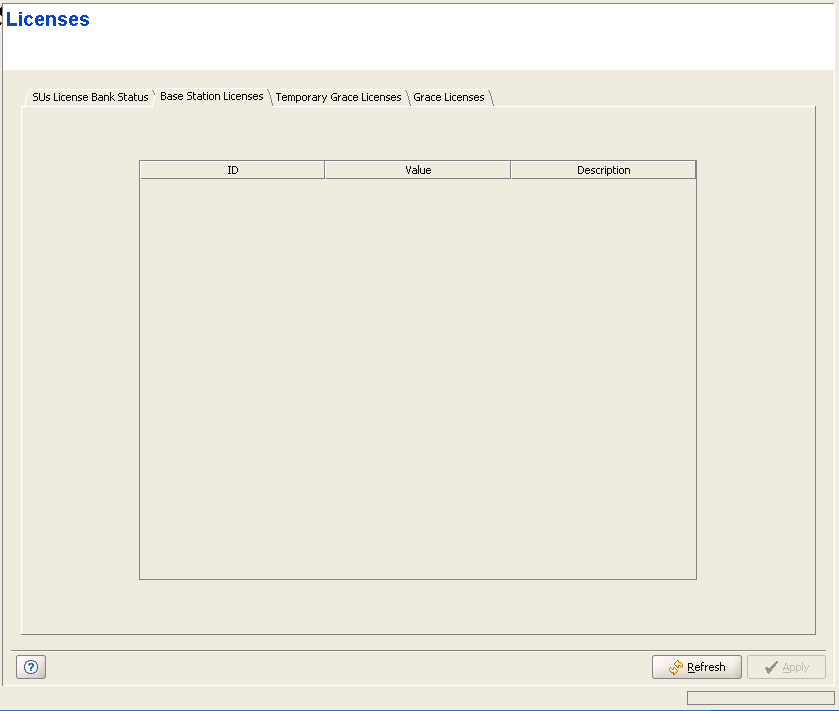
Task: Go to the Grace Licenses tab
Action: tap(448, 97)
